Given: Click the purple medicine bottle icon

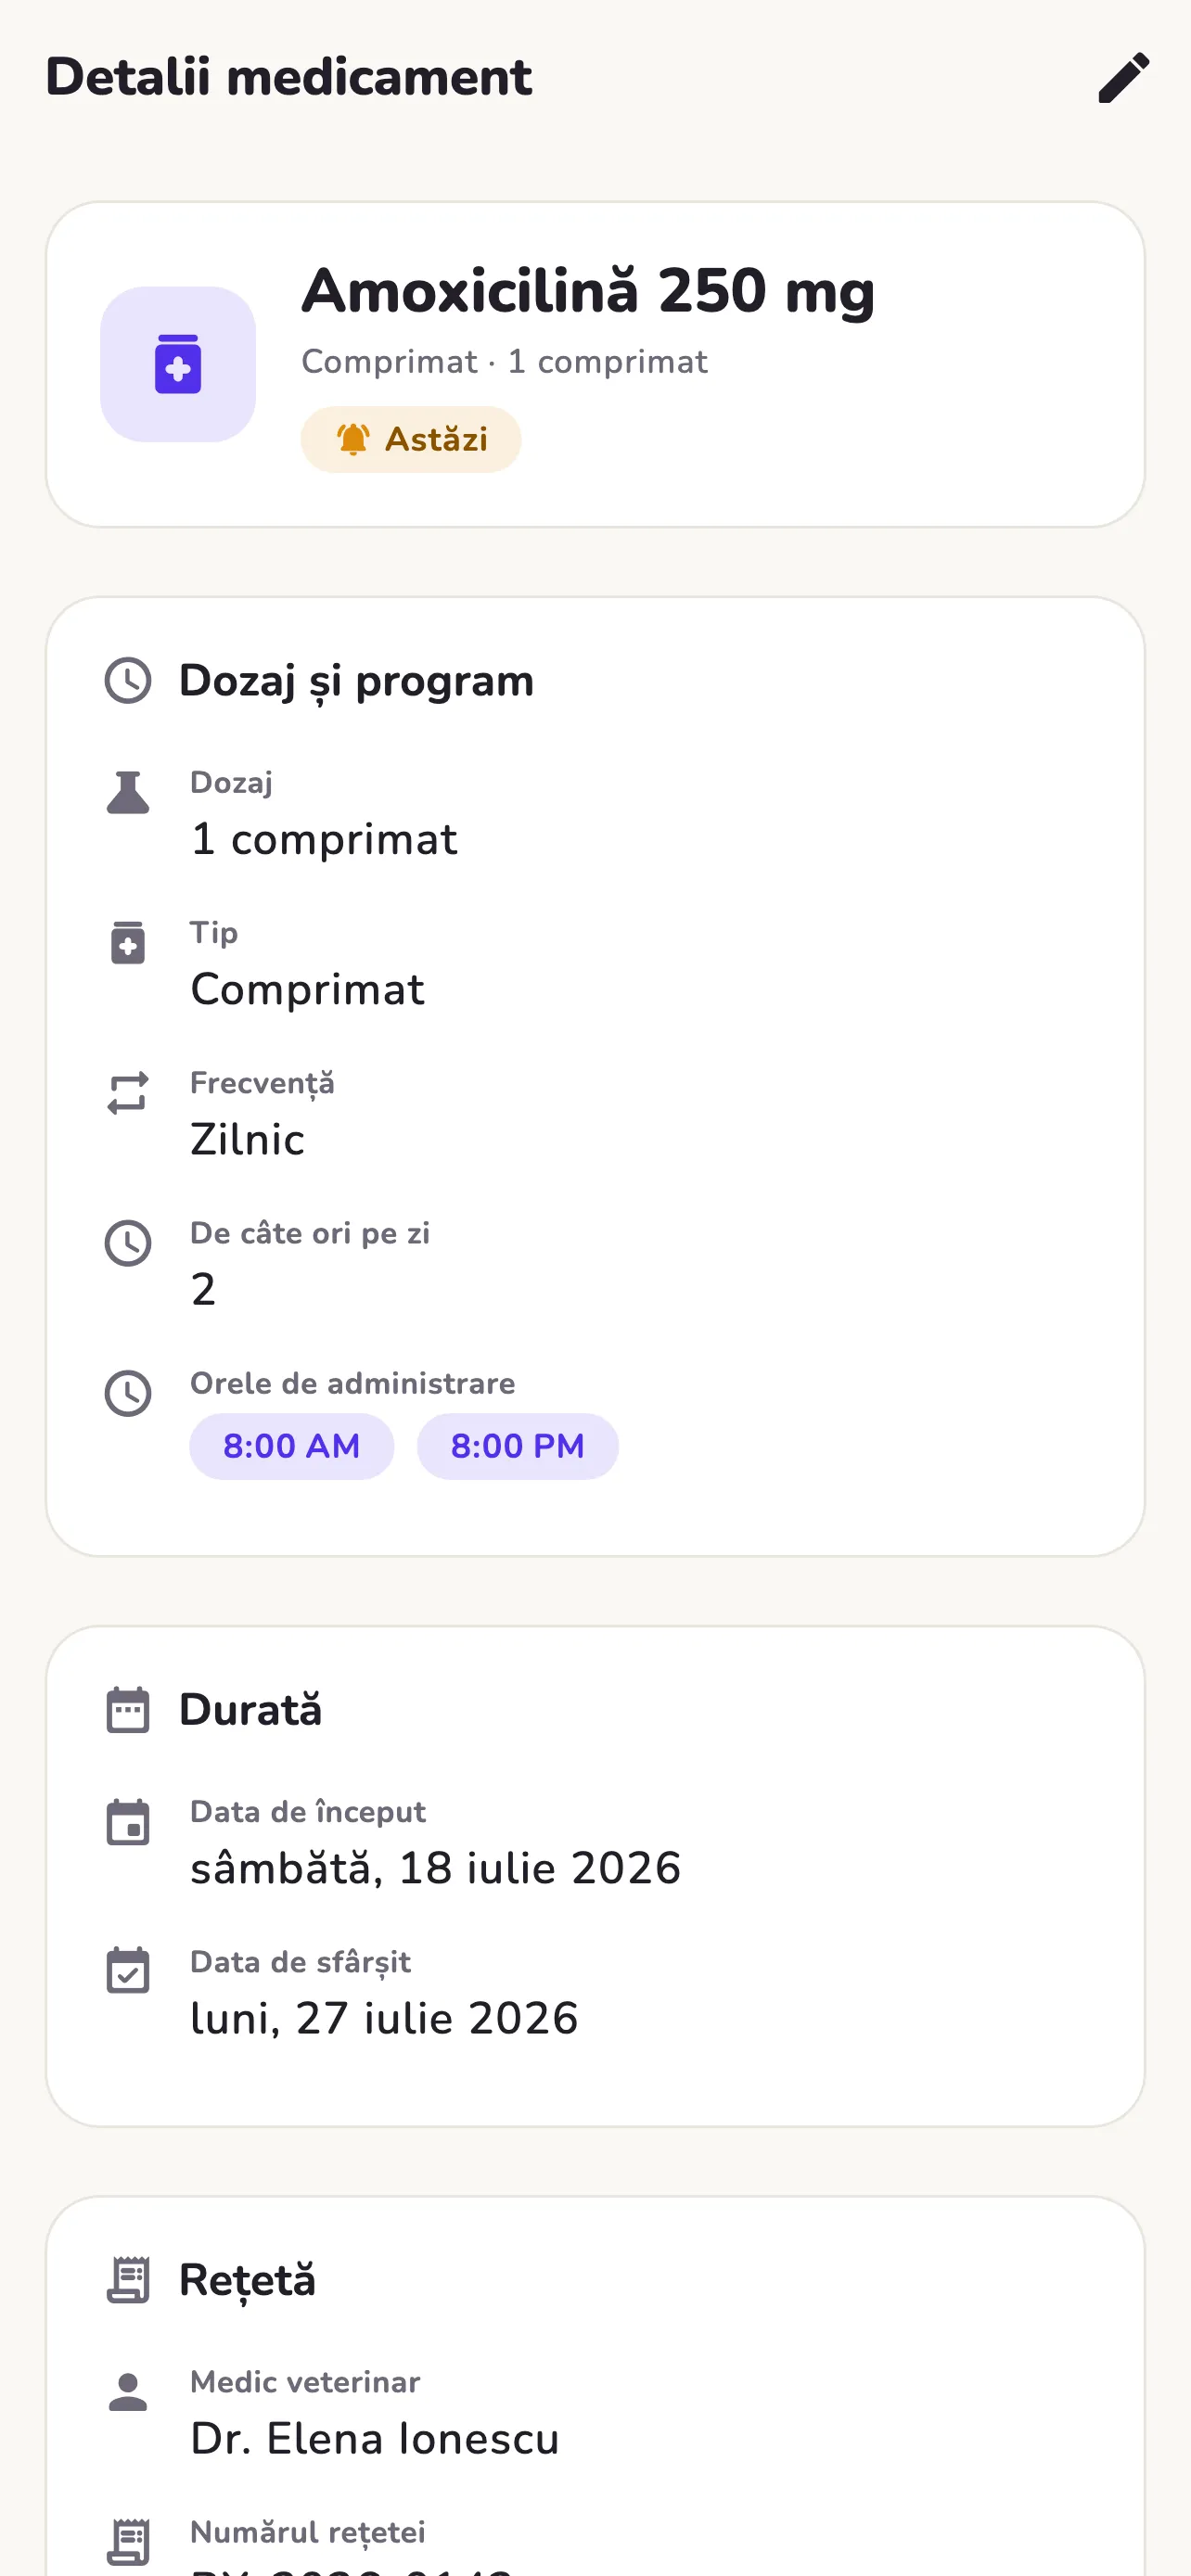Looking at the screenshot, I should [178, 364].
